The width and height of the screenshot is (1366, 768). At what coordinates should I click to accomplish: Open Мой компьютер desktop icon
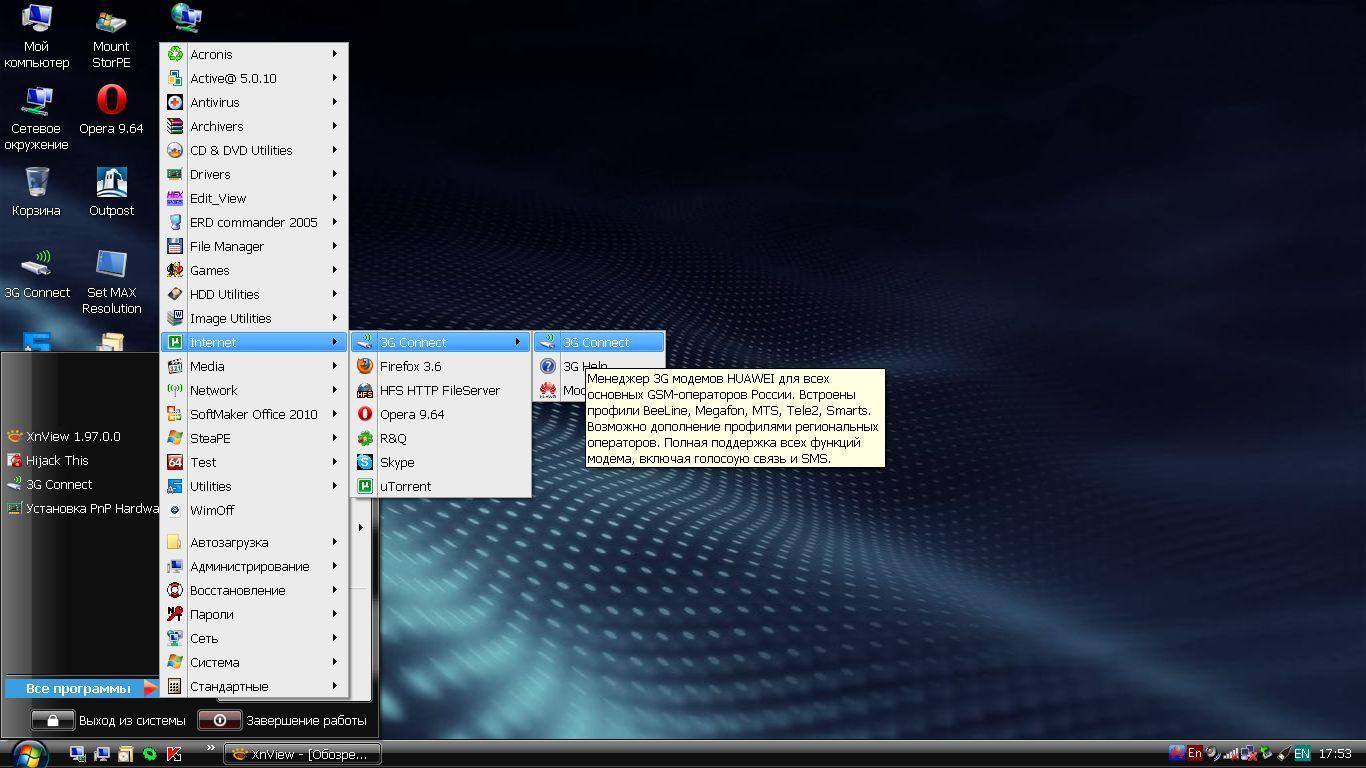point(37,20)
